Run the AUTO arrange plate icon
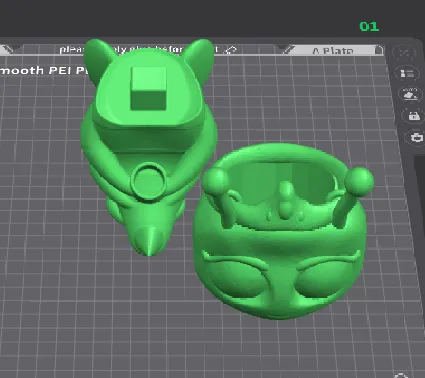Viewport: 425px width, 378px height. [410, 95]
